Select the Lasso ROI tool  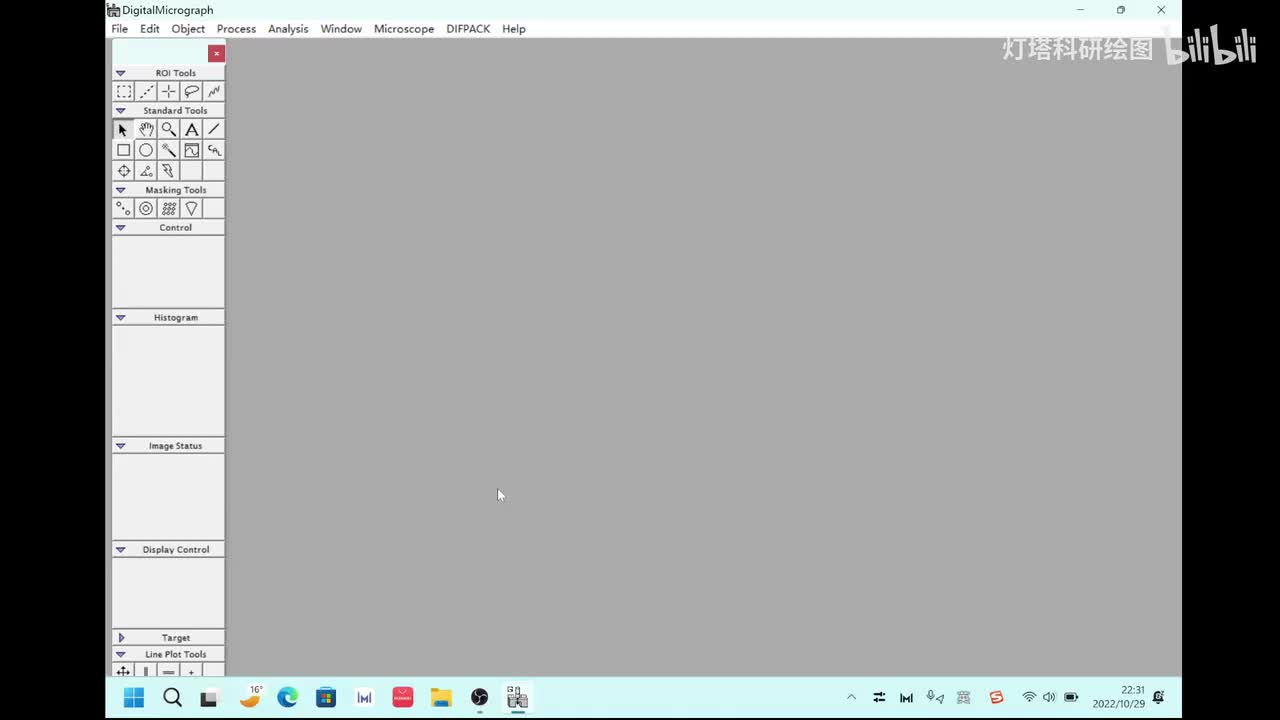(x=191, y=91)
